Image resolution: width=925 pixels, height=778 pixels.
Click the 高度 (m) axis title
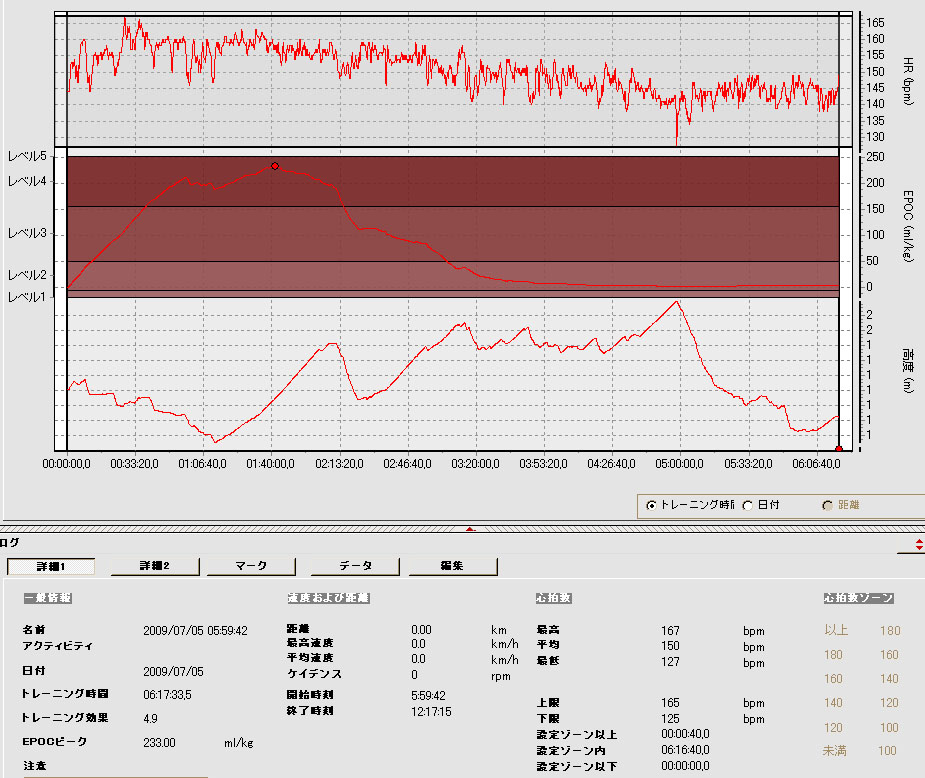908,370
